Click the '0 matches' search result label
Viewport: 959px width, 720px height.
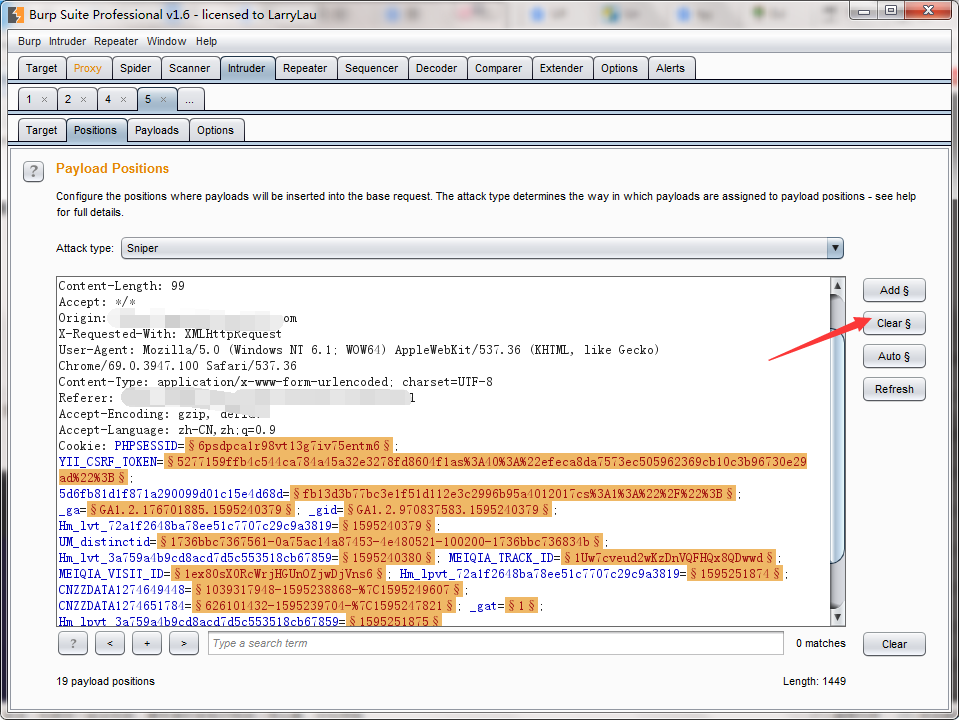tap(821, 644)
